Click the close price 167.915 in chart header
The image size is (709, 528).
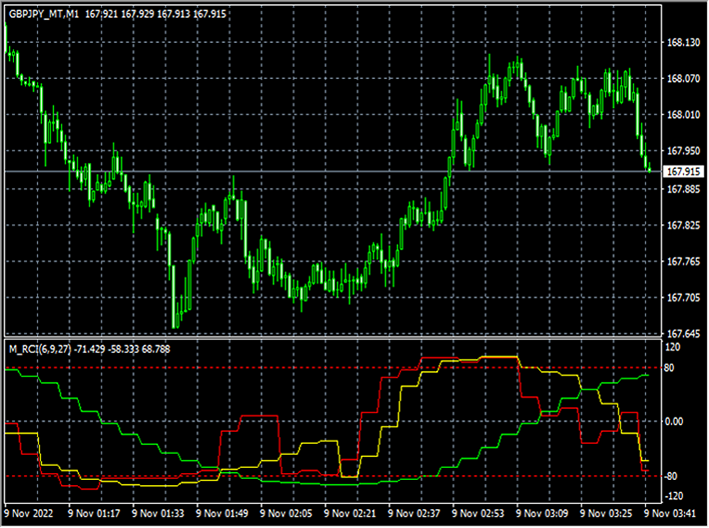coord(210,14)
